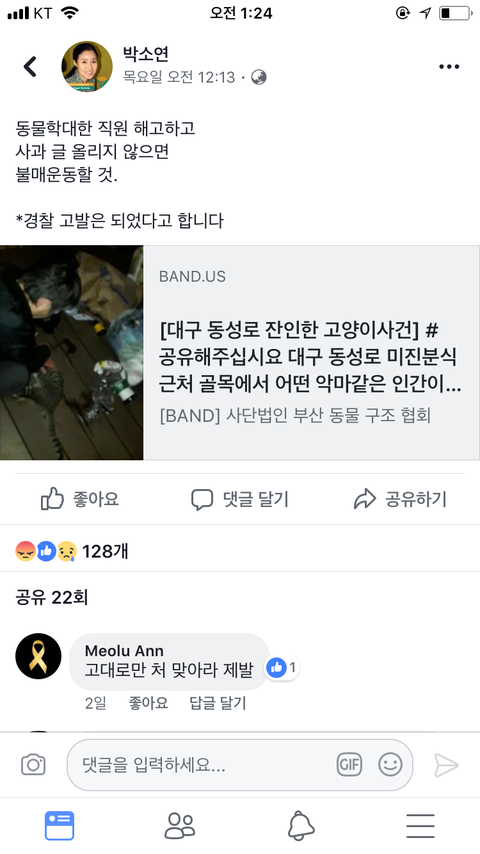This screenshot has width=480, height=854.
Task: Tap the 좋아요 thumbs-up button
Action: coord(80,499)
